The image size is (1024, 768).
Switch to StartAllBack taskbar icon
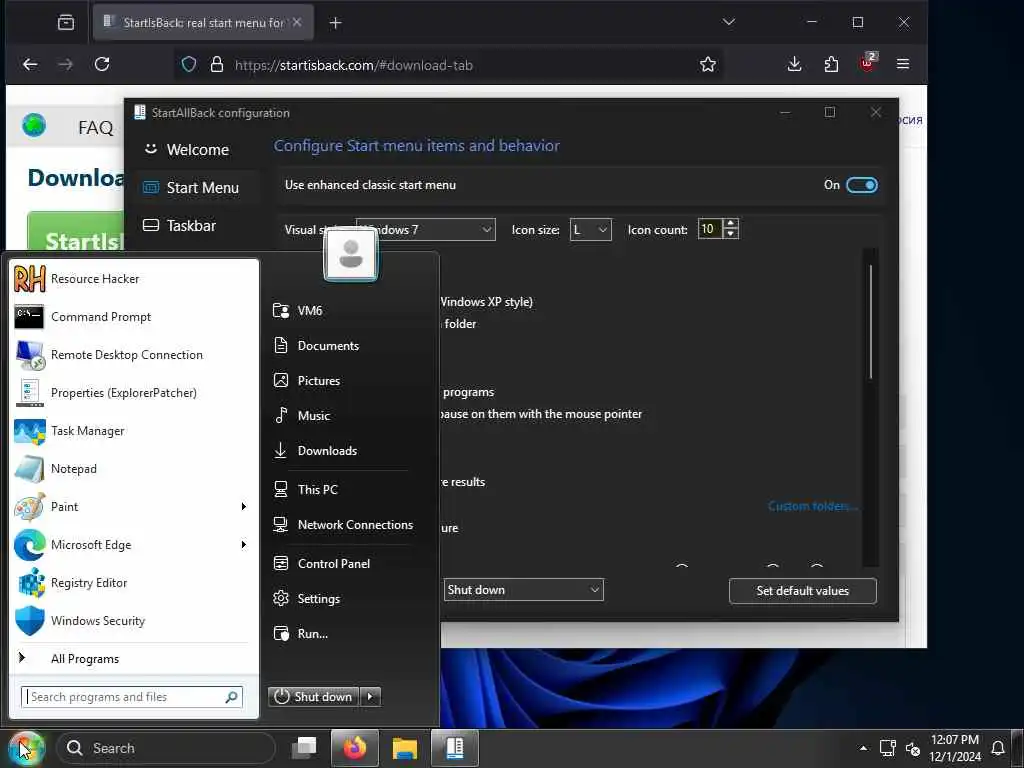[455, 748]
